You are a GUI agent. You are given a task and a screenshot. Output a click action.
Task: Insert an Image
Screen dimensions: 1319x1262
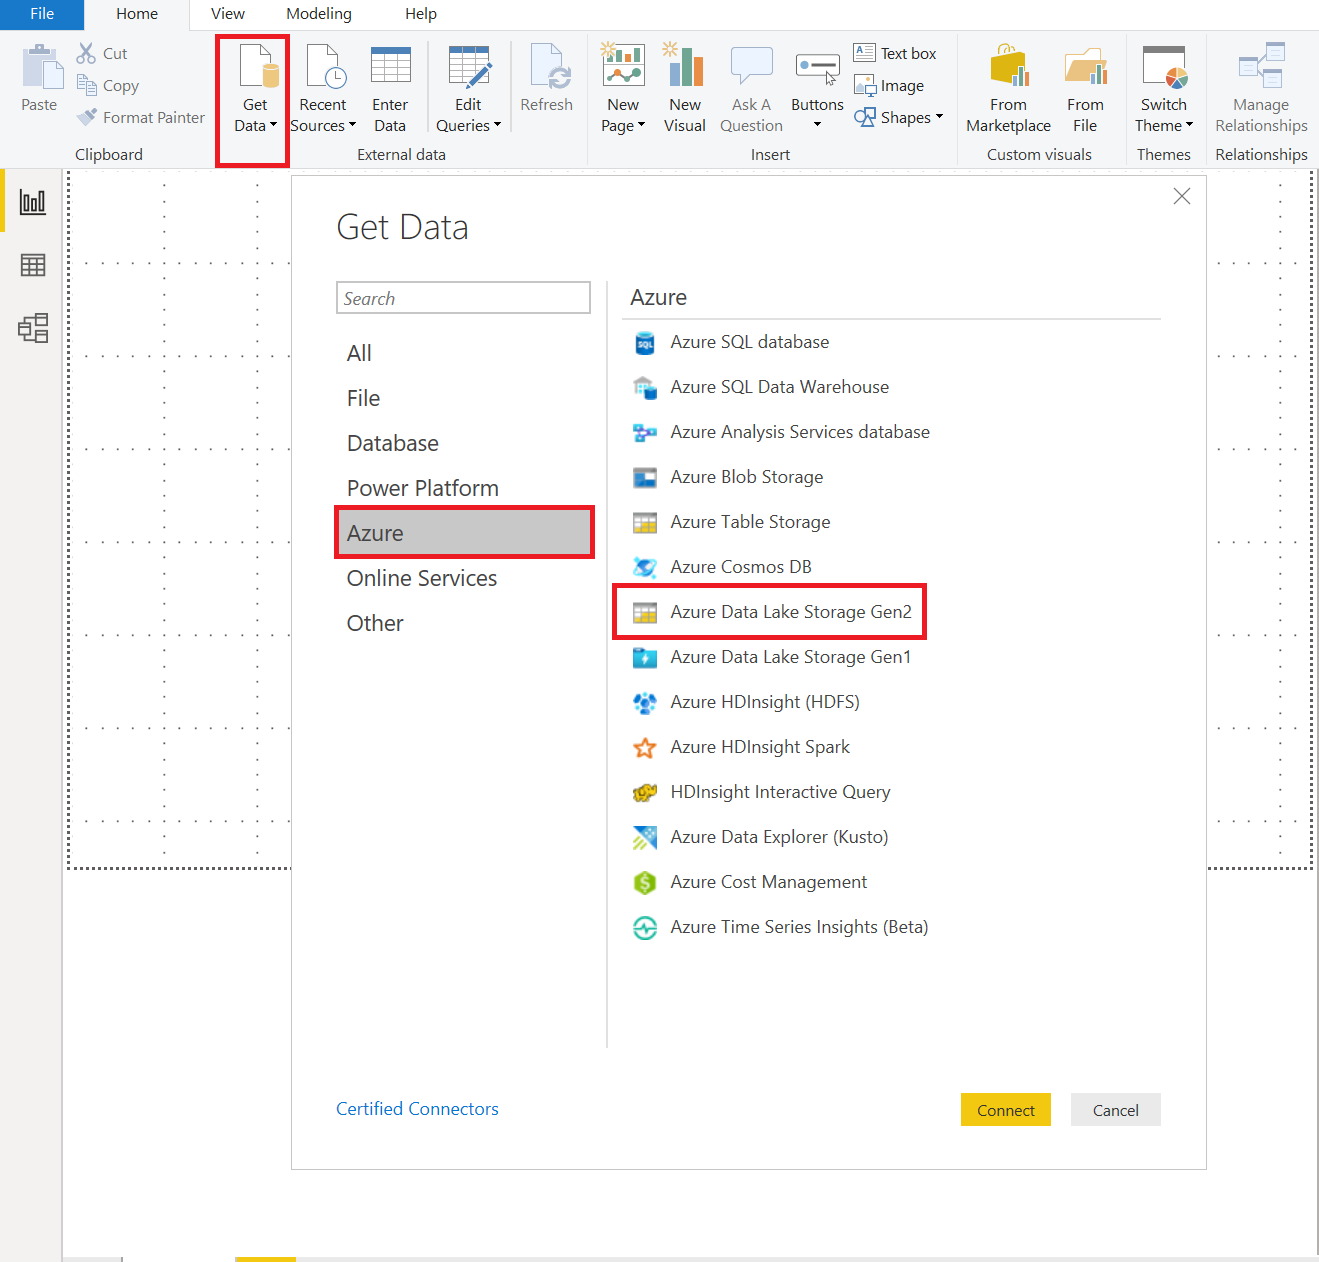tap(889, 85)
